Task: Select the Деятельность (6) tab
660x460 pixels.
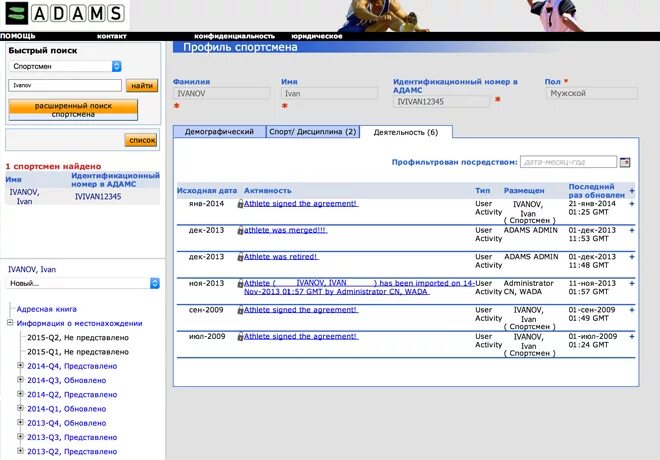Action: 406,132
